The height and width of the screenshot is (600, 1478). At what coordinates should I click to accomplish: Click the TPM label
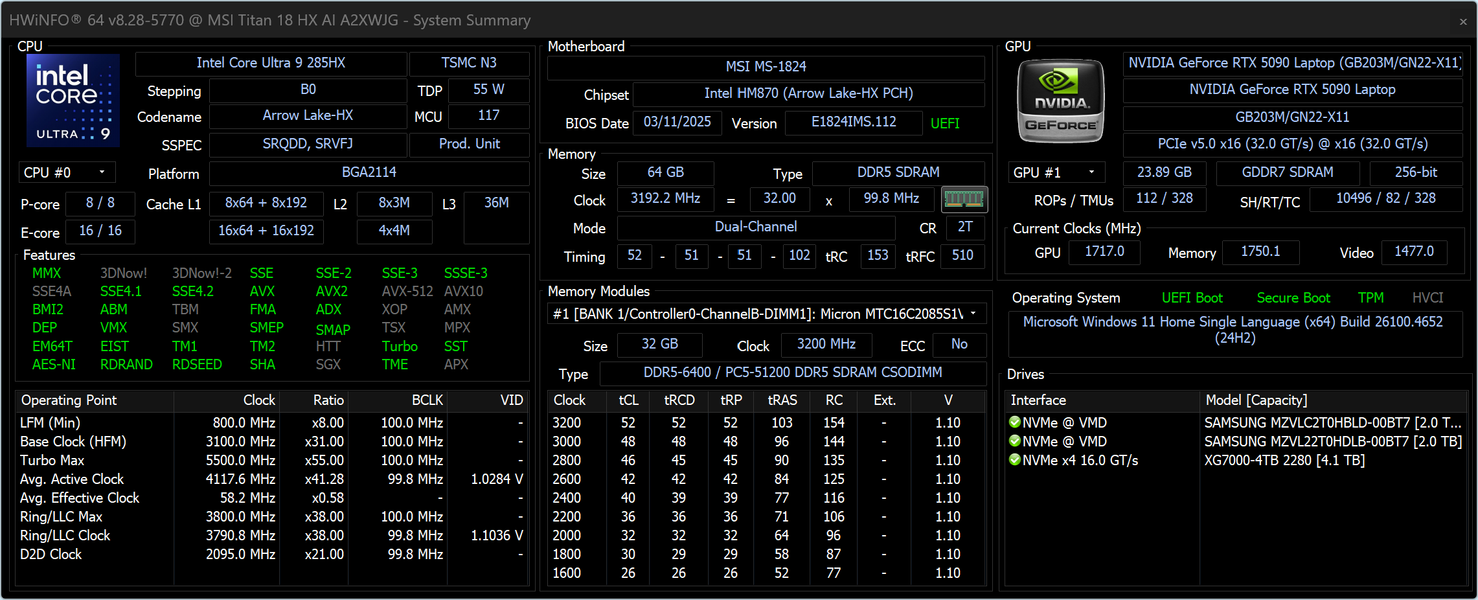click(1371, 298)
